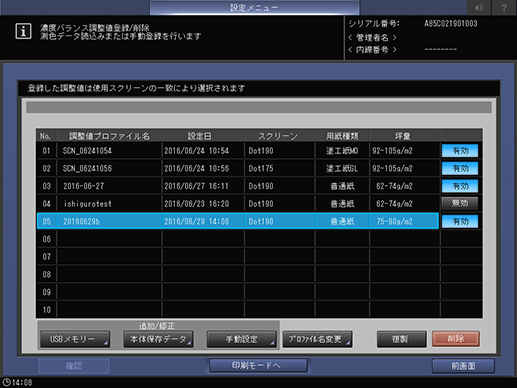Click the red 削除 delete button
This screenshot has height=388, width=517.
[x=456, y=339]
